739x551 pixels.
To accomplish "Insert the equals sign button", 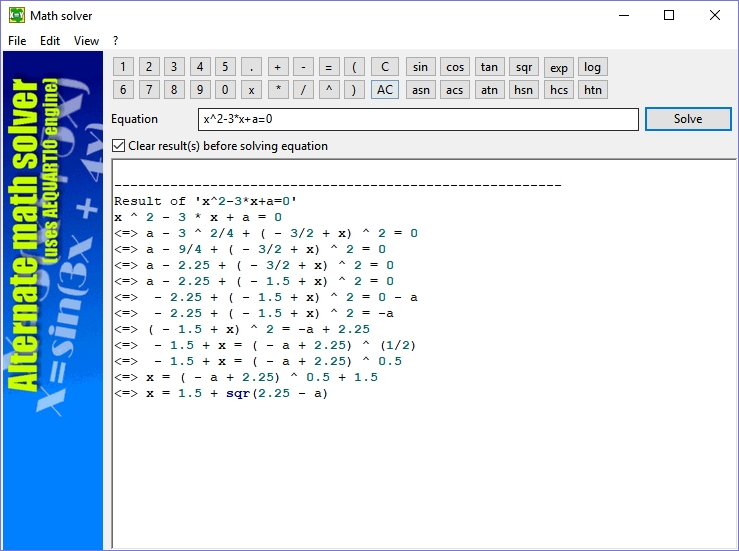I will click(x=329, y=67).
